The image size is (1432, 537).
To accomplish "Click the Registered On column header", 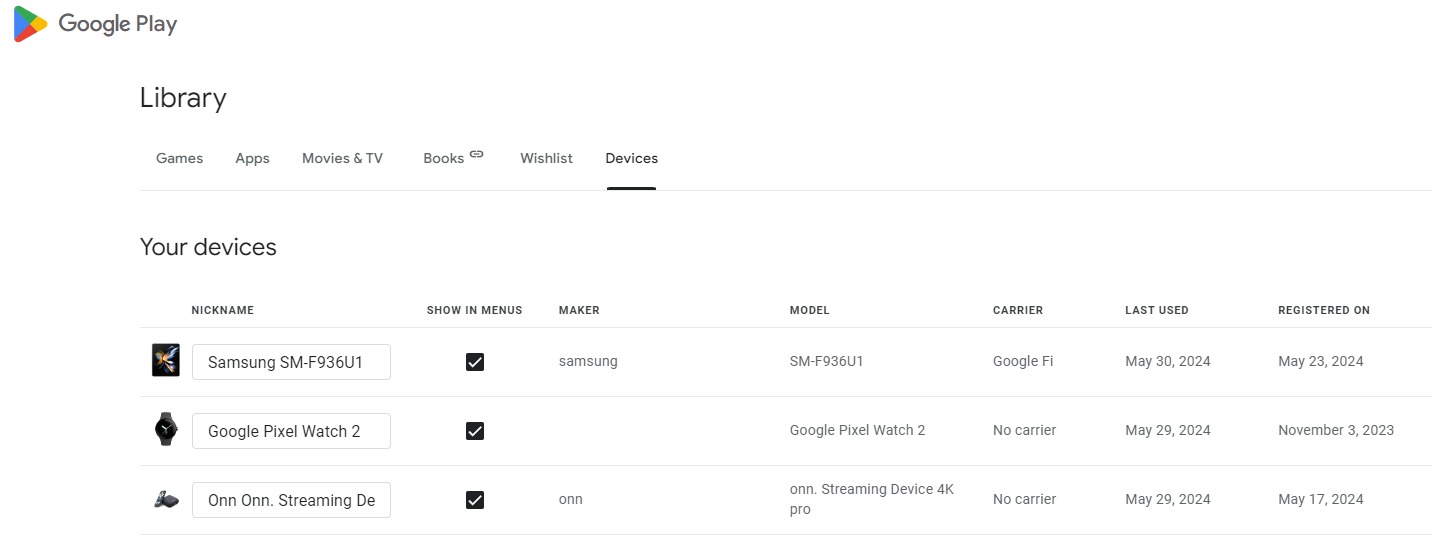I will (1323, 310).
